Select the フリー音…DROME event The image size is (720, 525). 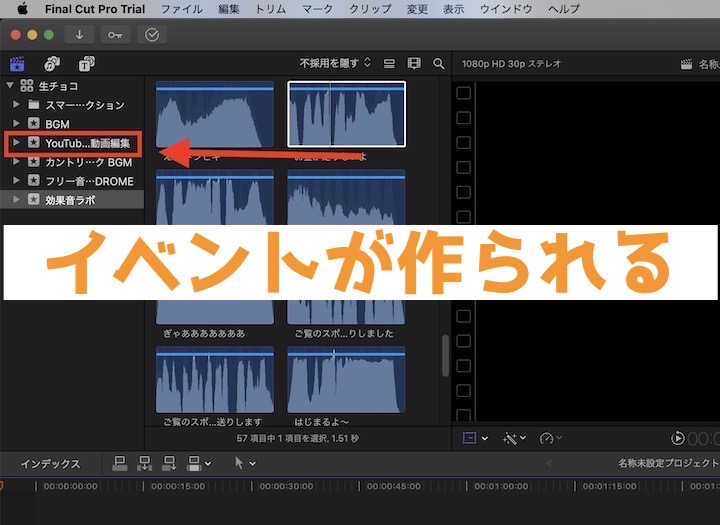pos(72,181)
